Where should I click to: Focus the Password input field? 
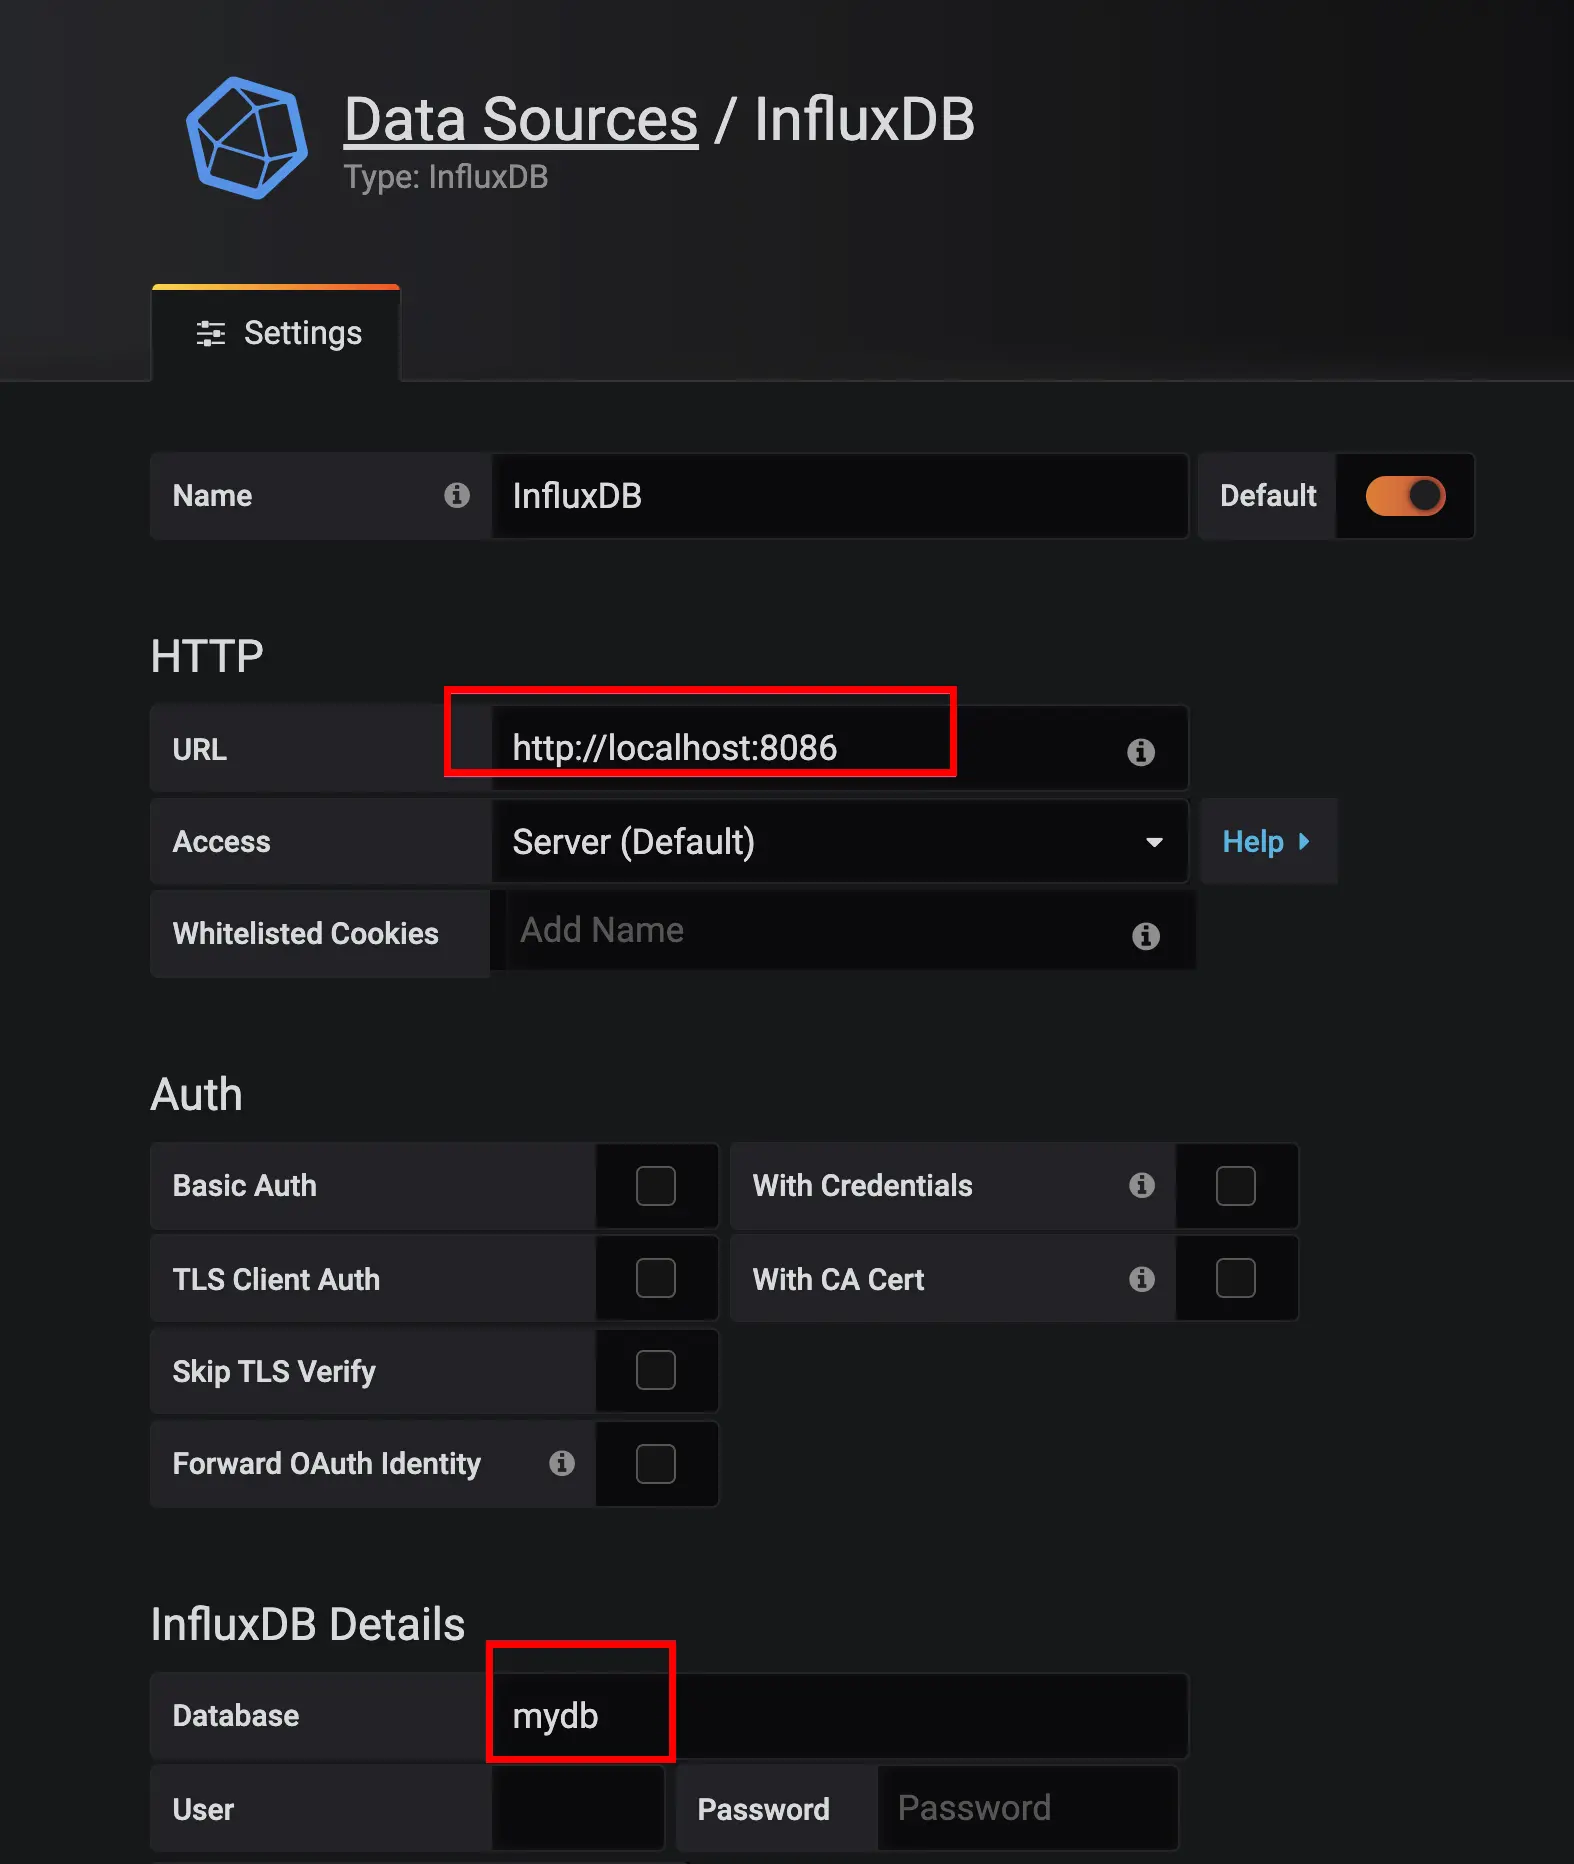pos(1027,1808)
